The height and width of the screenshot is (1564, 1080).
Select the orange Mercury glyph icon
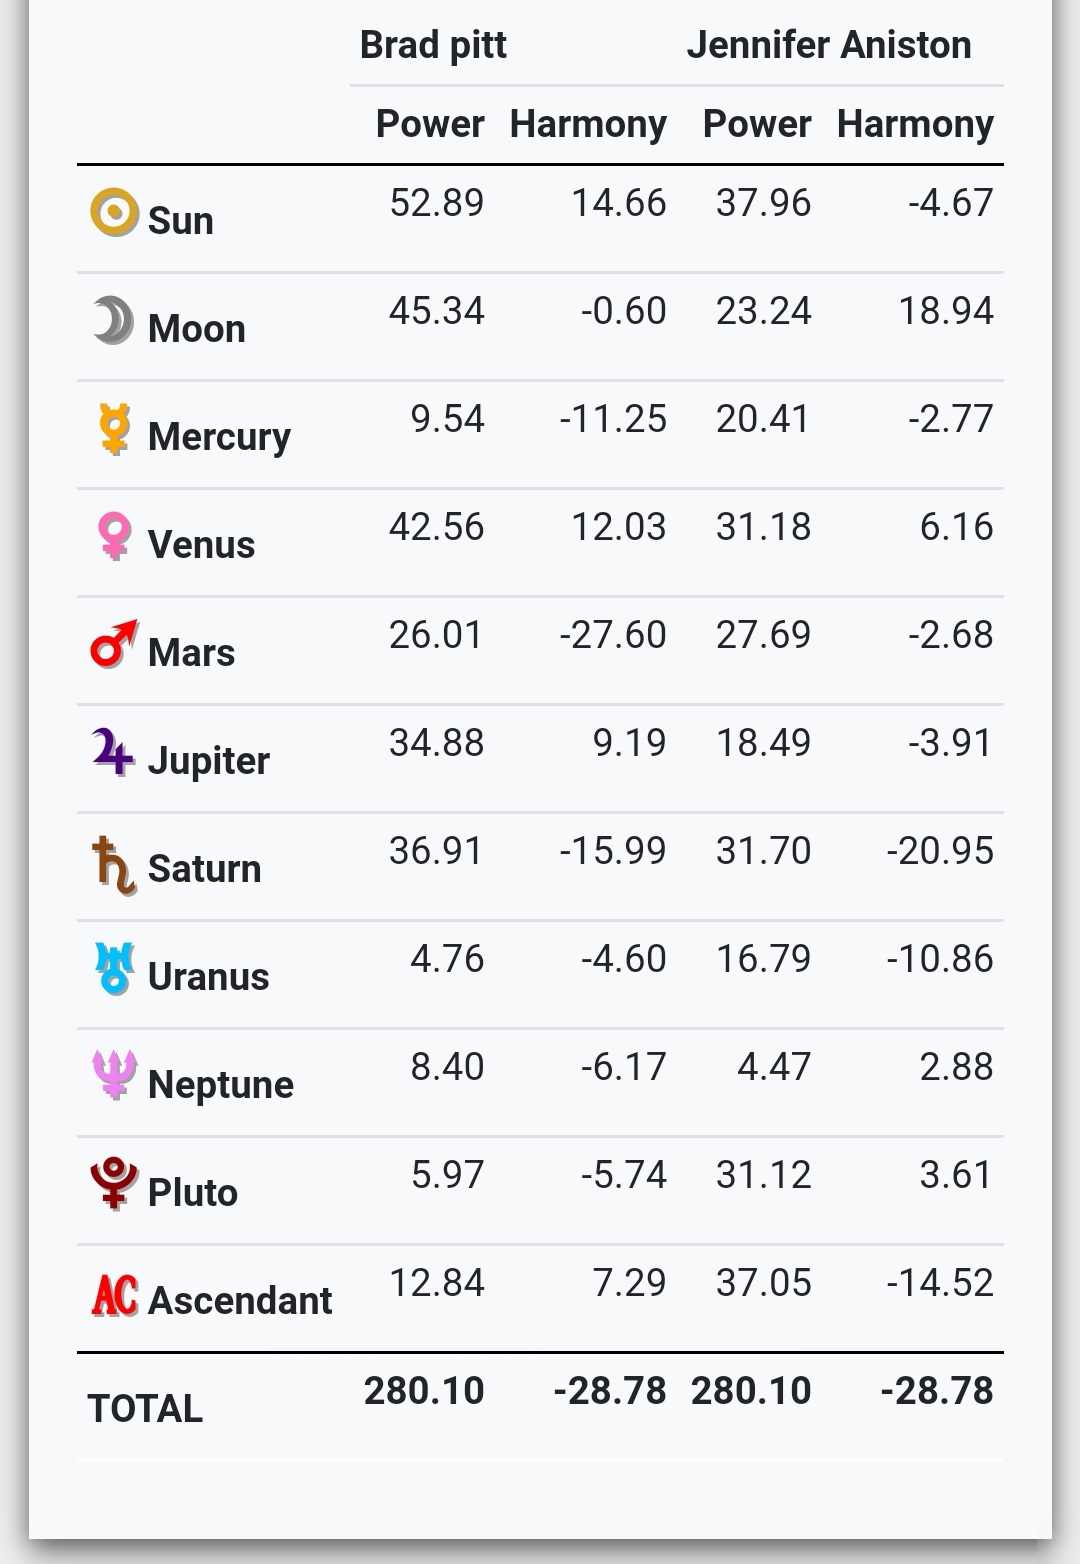[x=115, y=429]
